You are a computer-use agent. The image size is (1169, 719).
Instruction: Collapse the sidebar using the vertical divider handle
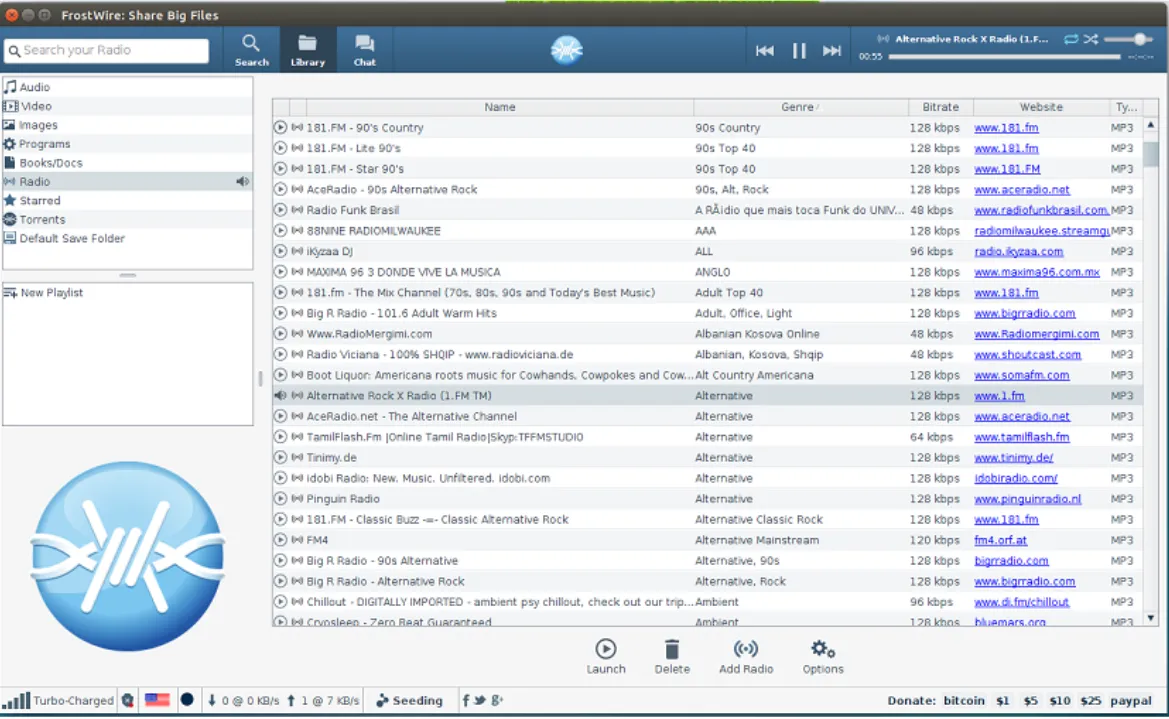click(x=260, y=378)
